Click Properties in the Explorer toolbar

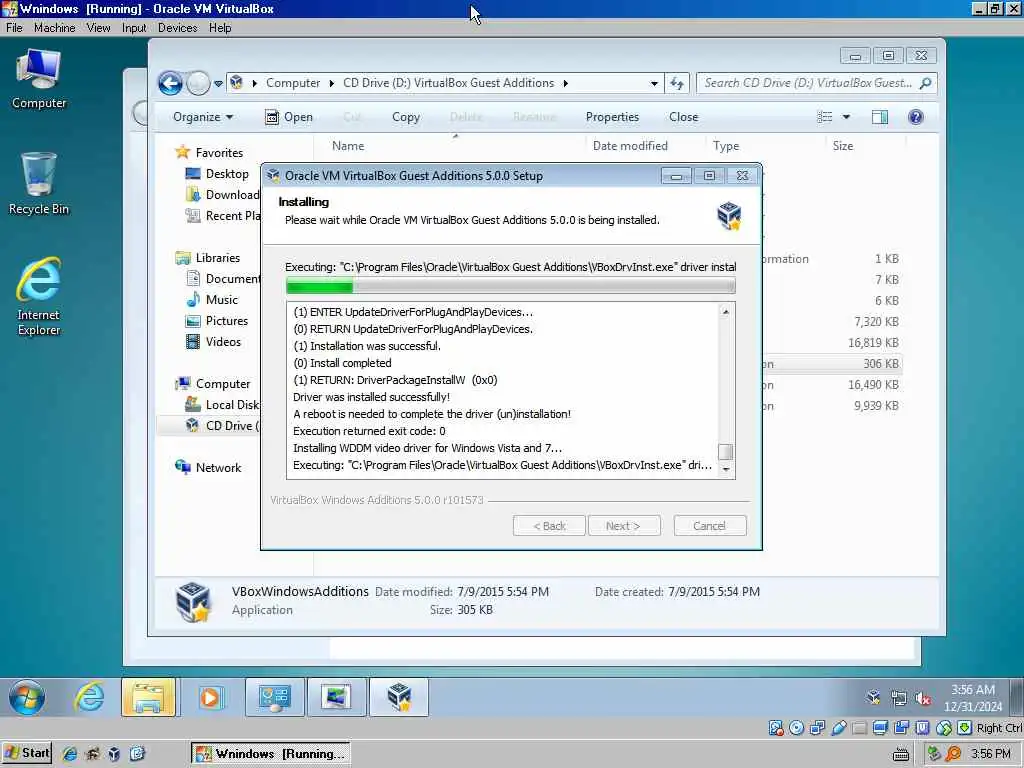[612, 117]
